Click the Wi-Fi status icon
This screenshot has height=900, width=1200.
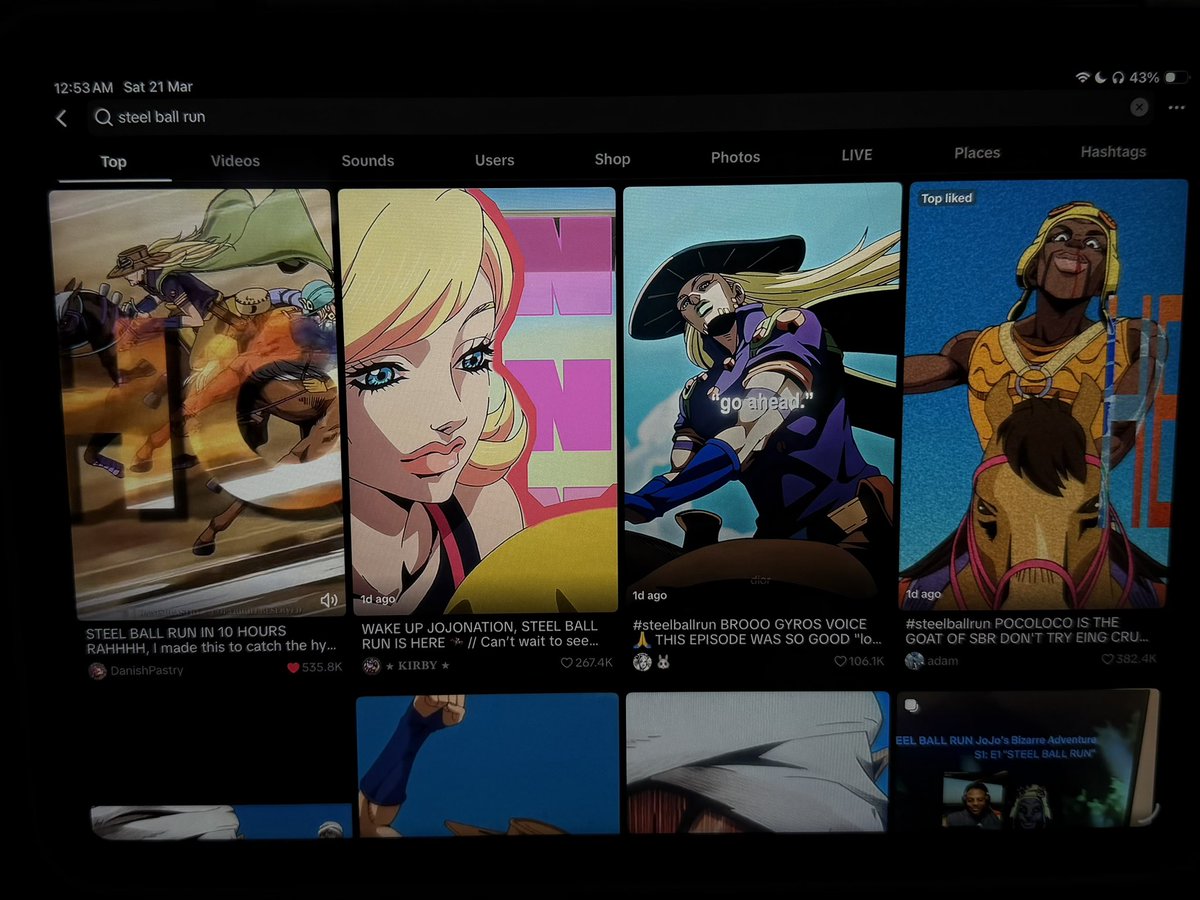pyautogui.click(x=1082, y=77)
